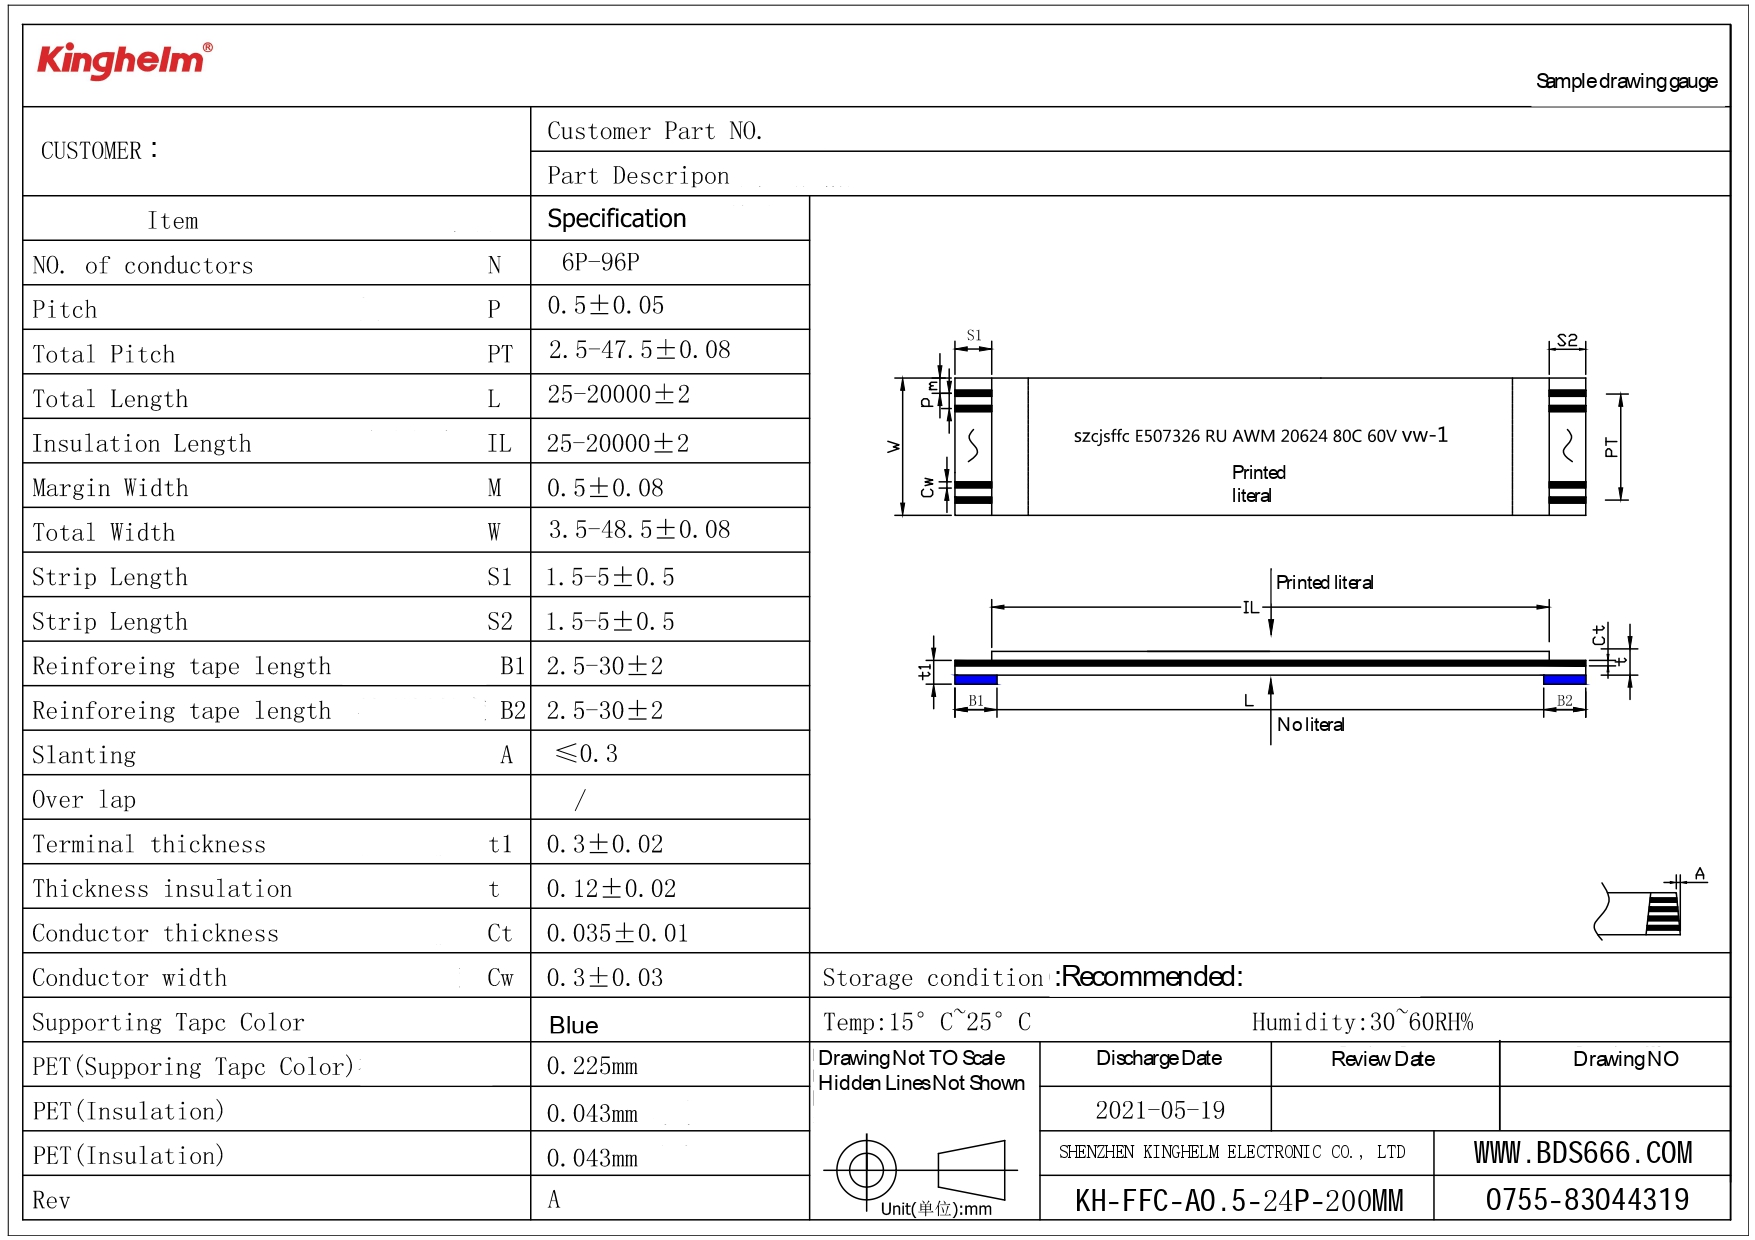Click part number 'KH-FFC-A0.5-24P-200MM'
1755x1240 pixels.
point(1239,1201)
